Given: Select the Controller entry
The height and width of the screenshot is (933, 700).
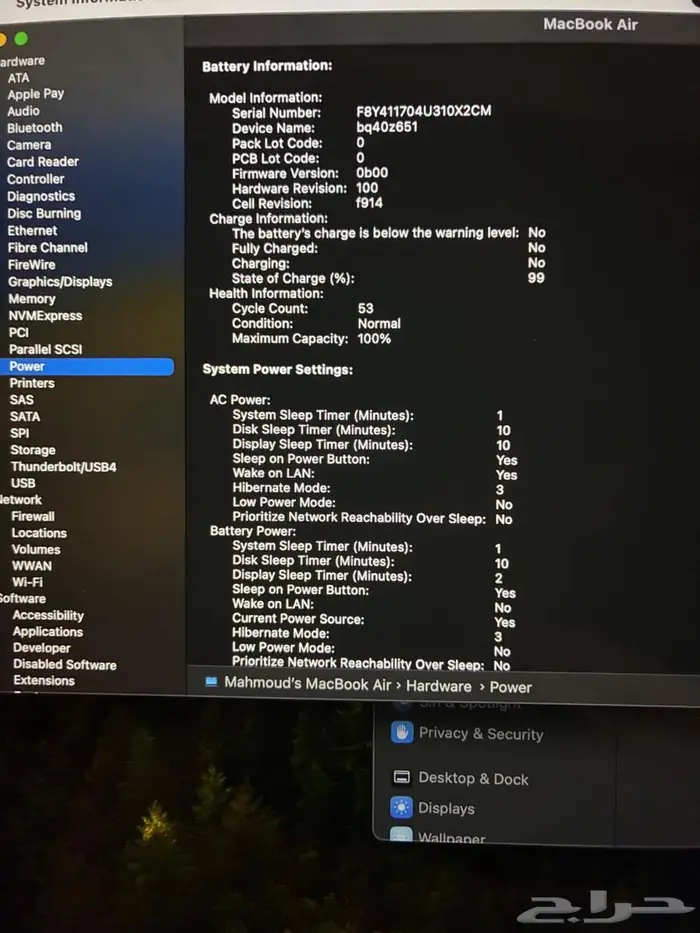Looking at the screenshot, I should (x=36, y=179).
